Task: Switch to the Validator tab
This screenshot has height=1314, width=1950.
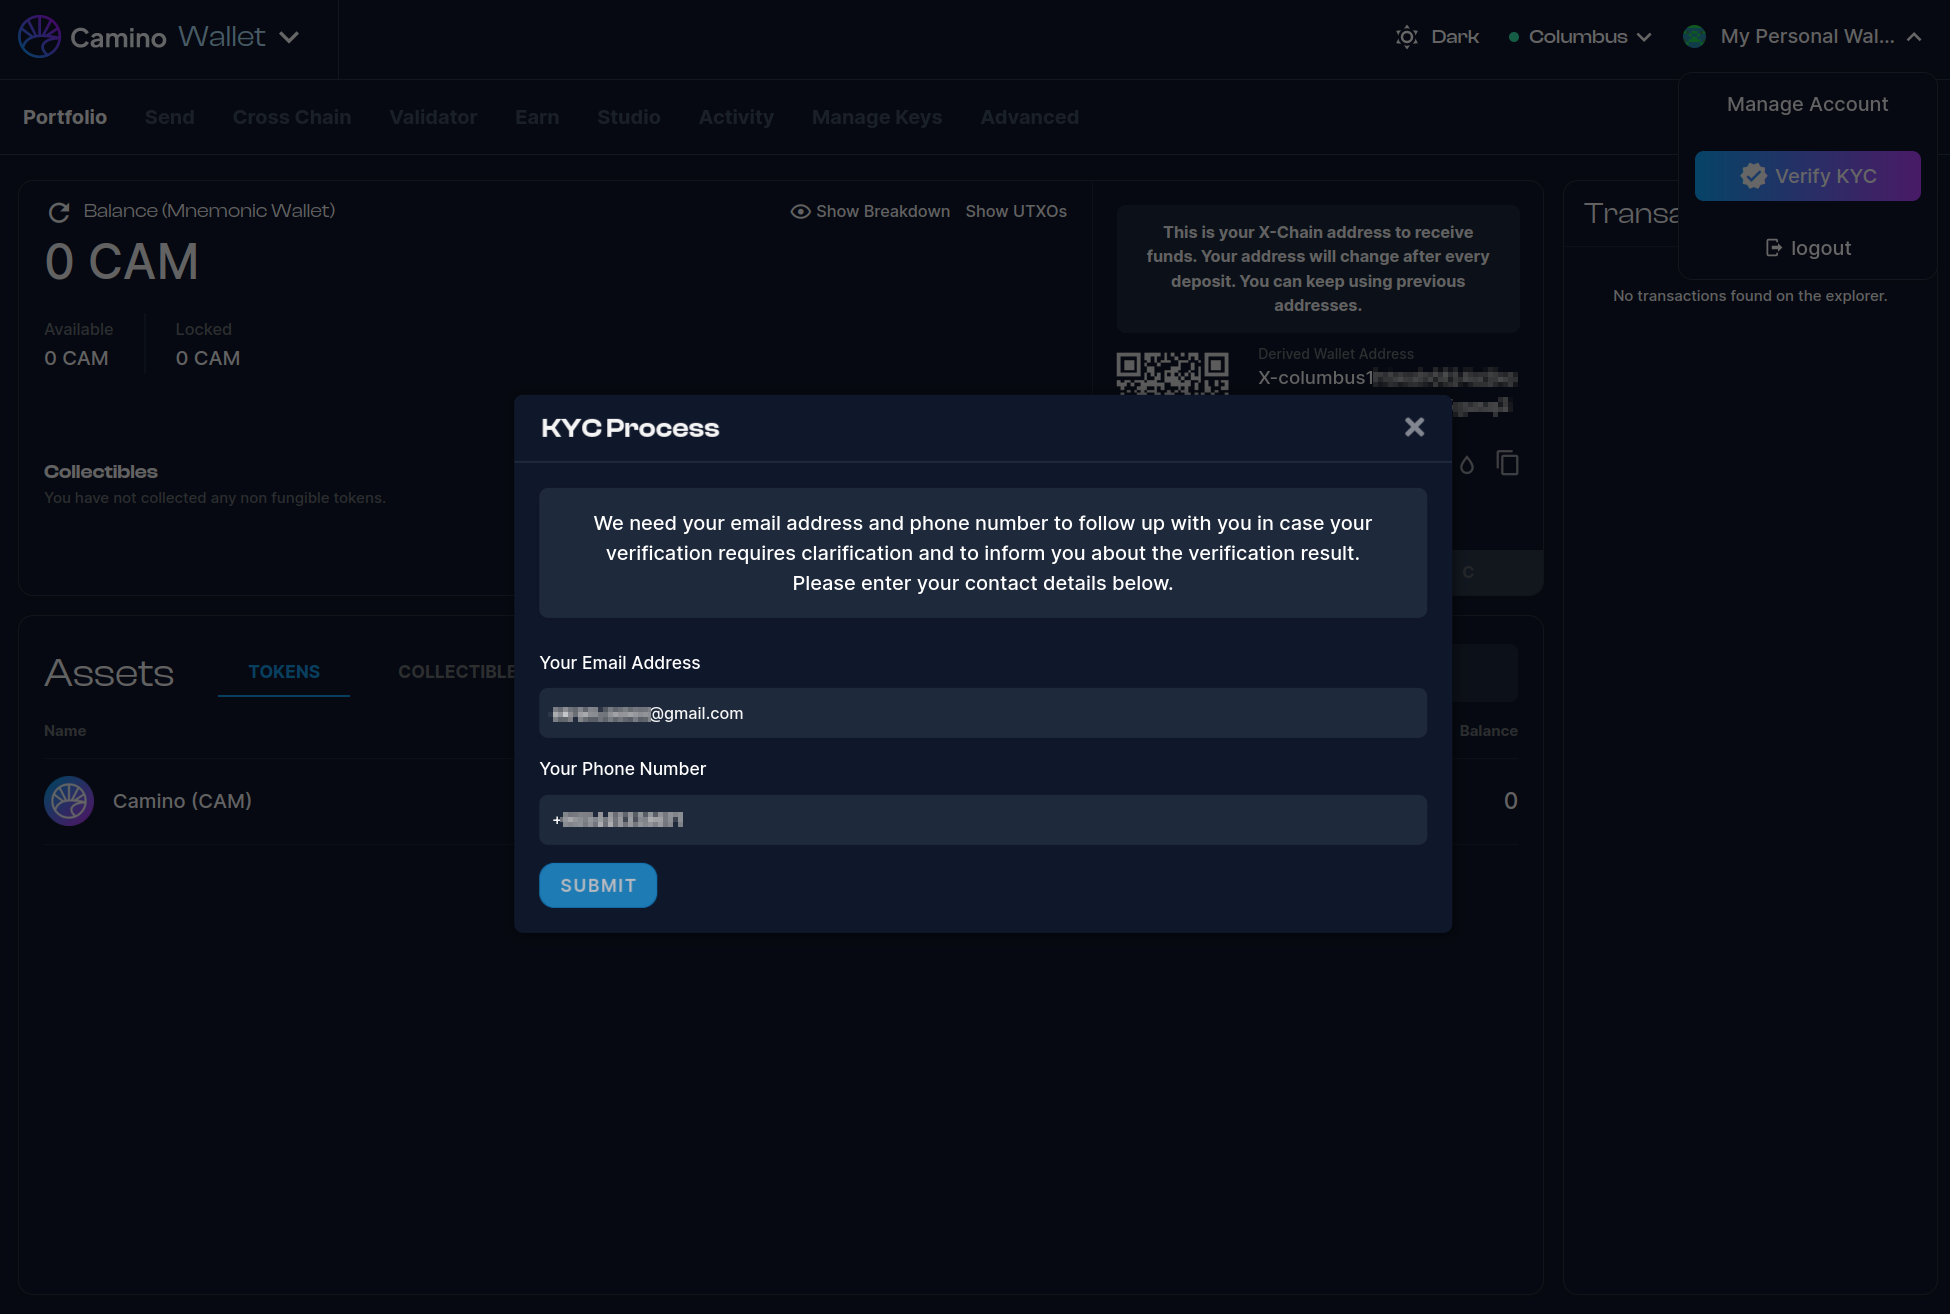Action: [x=433, y=117]
